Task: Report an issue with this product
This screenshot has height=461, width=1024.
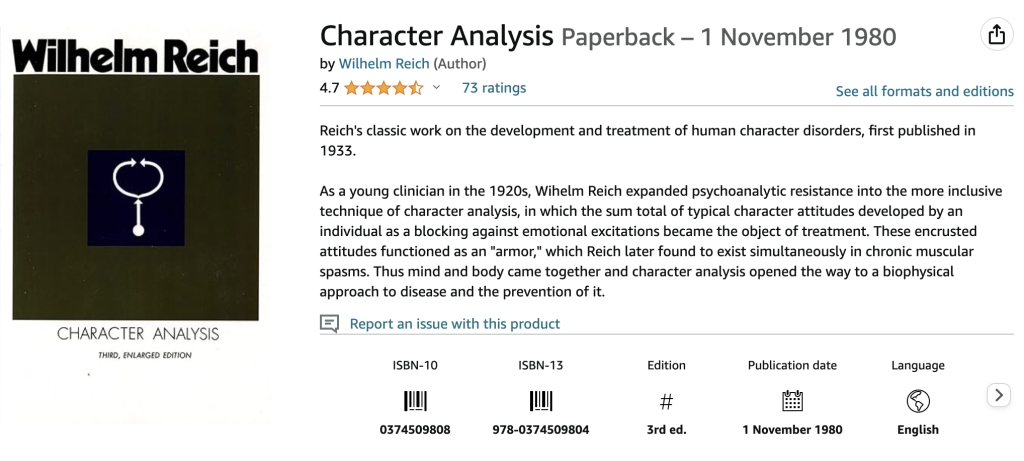Action: tap(454, 324)
